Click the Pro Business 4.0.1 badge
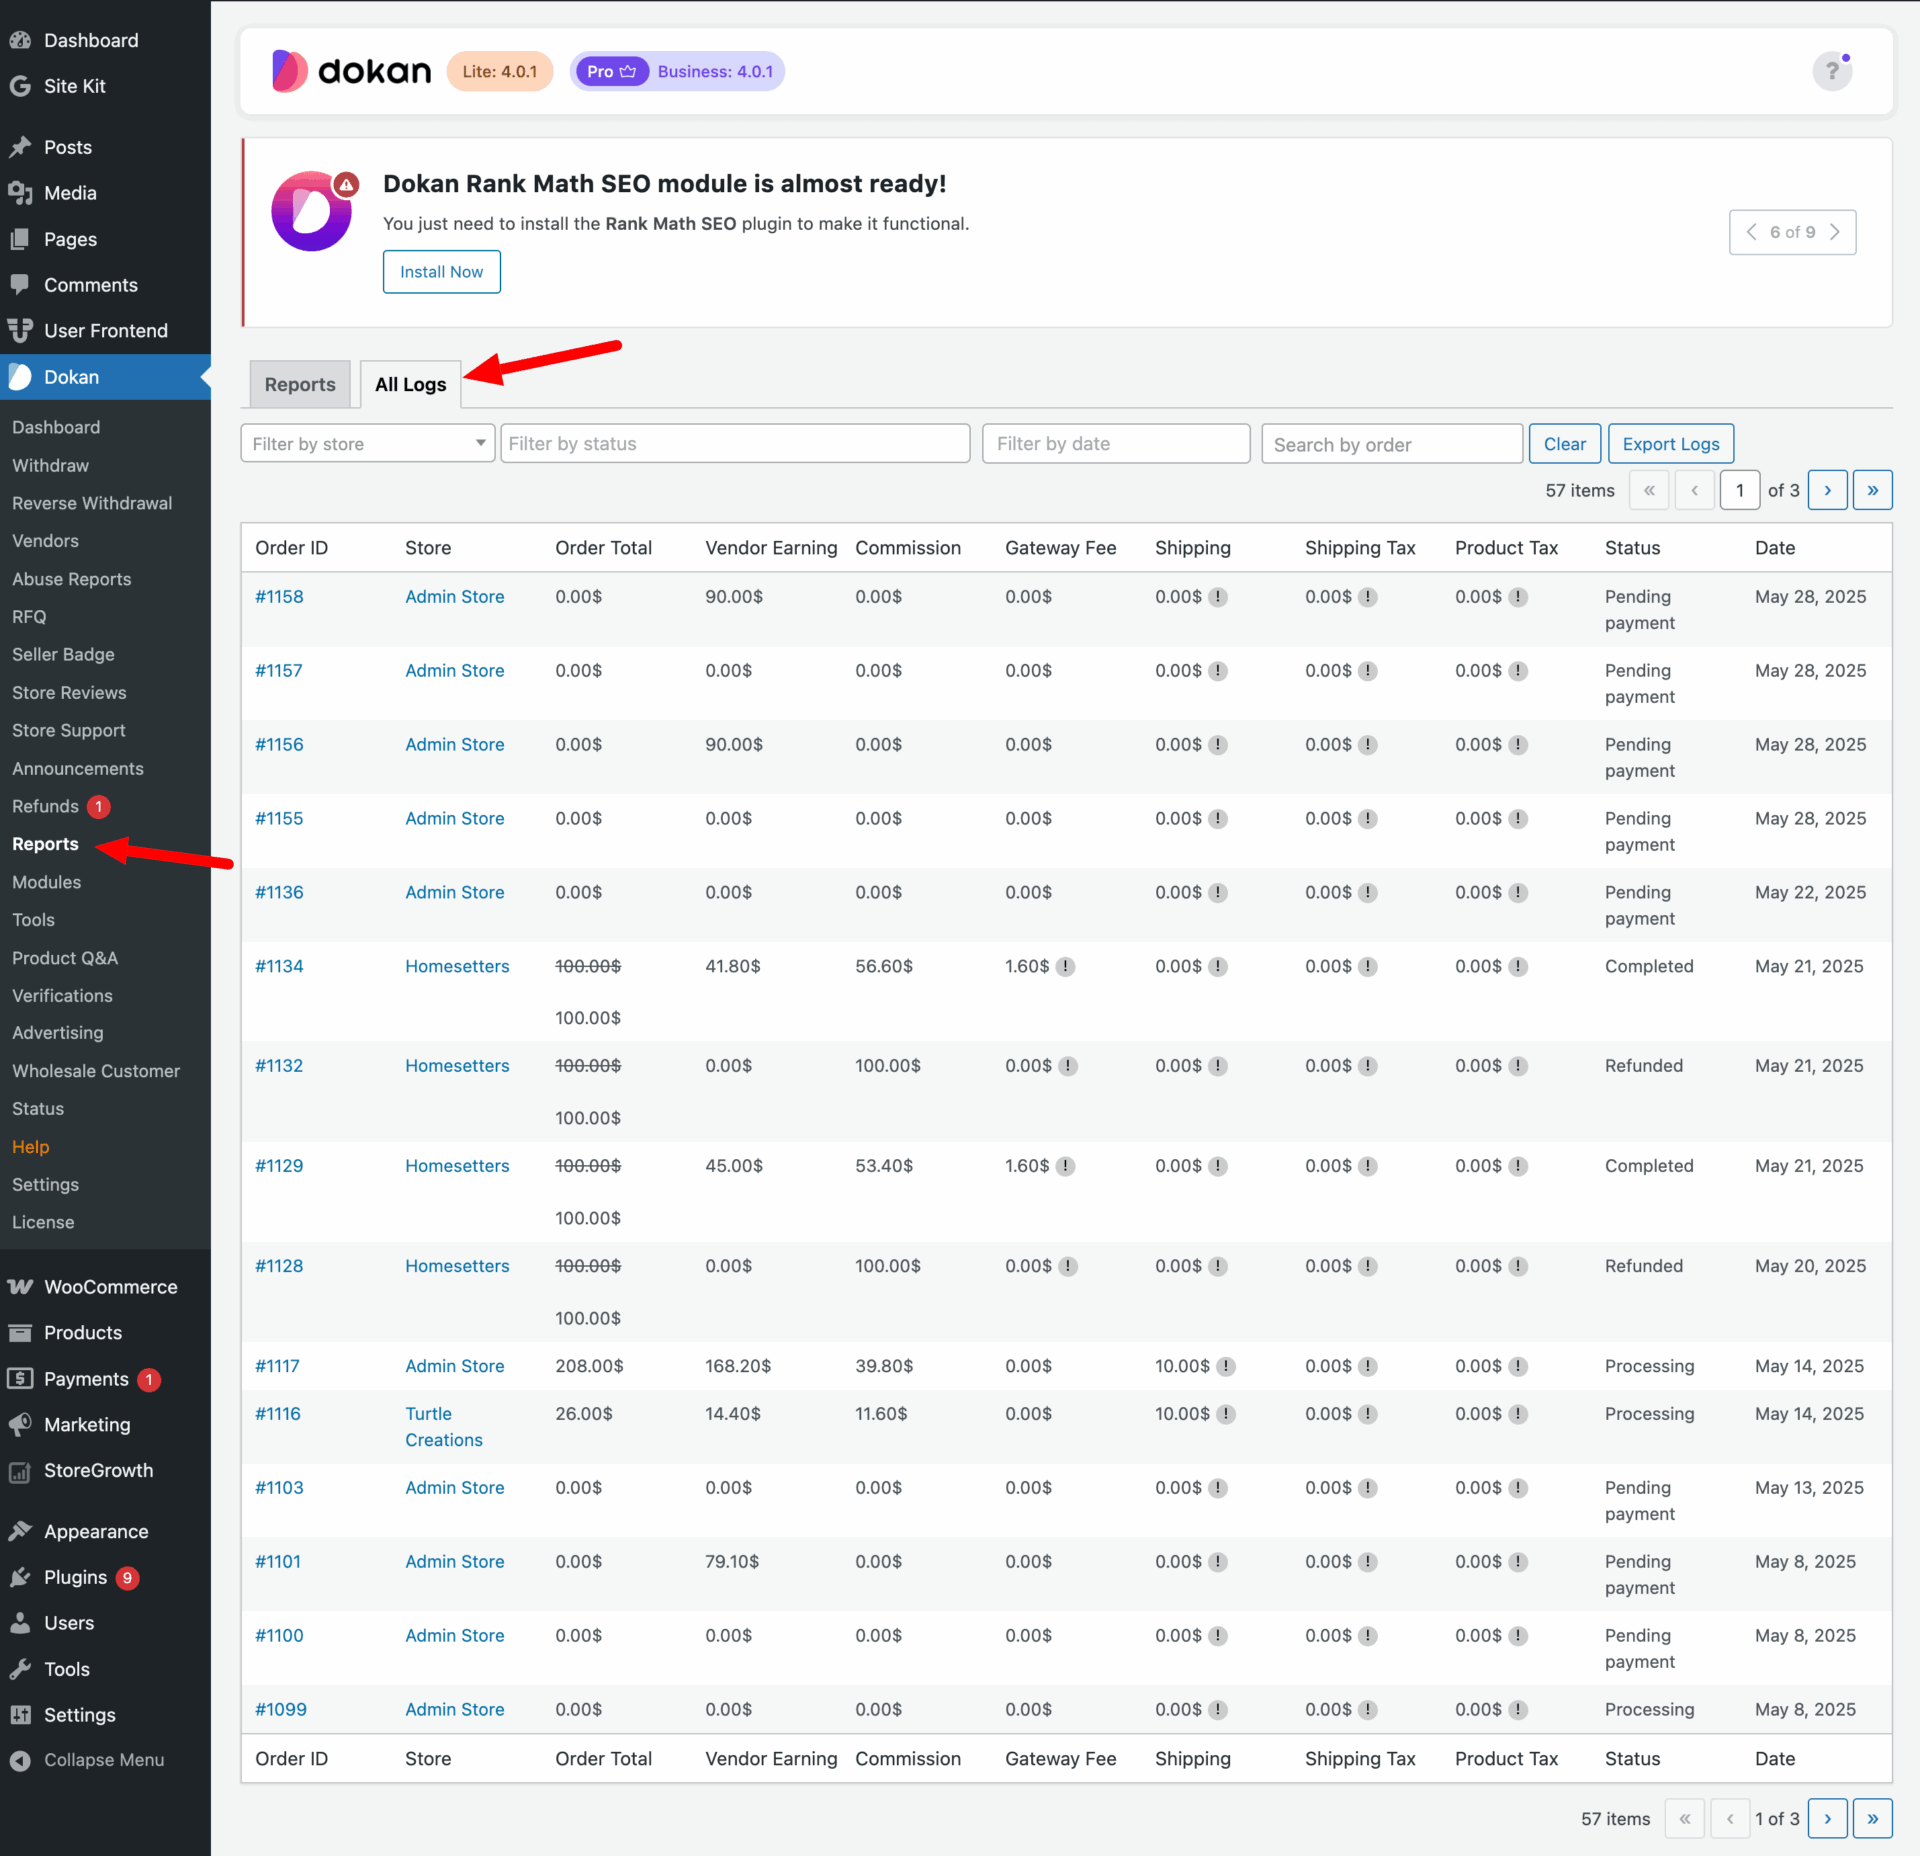The width and height of the screenshot is (1920, 1856). click(677, 71)
